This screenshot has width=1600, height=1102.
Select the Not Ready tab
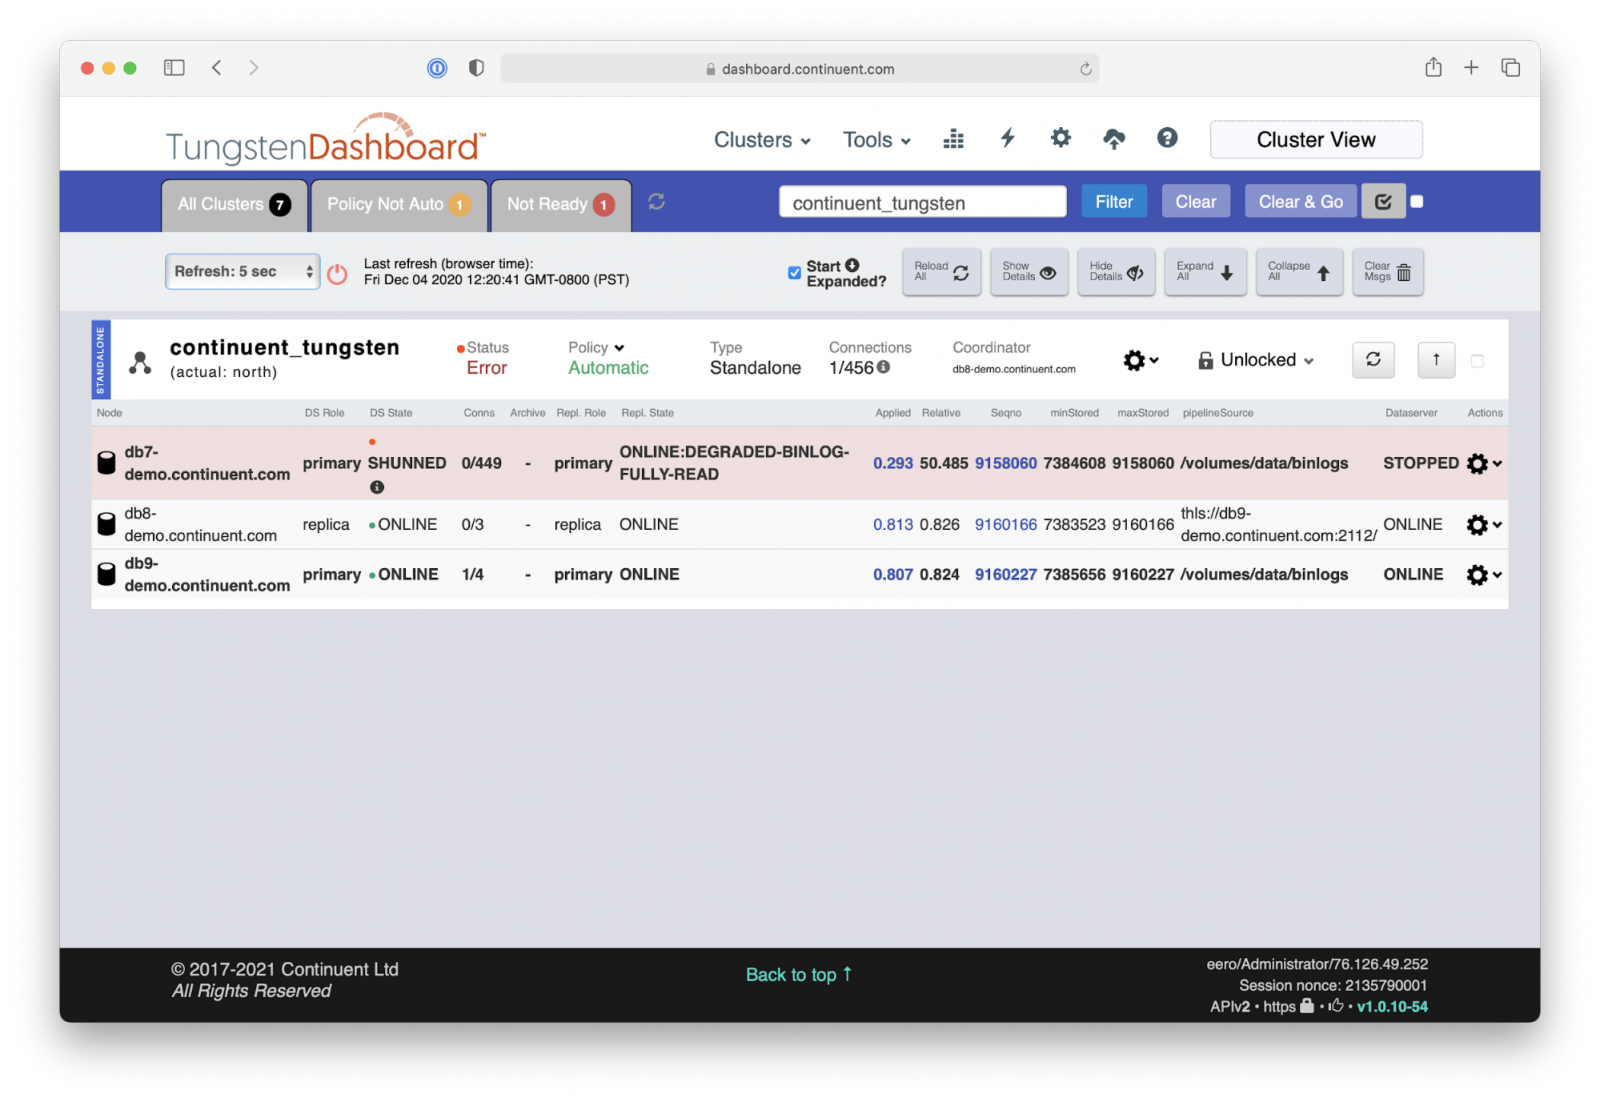point(561,205)
